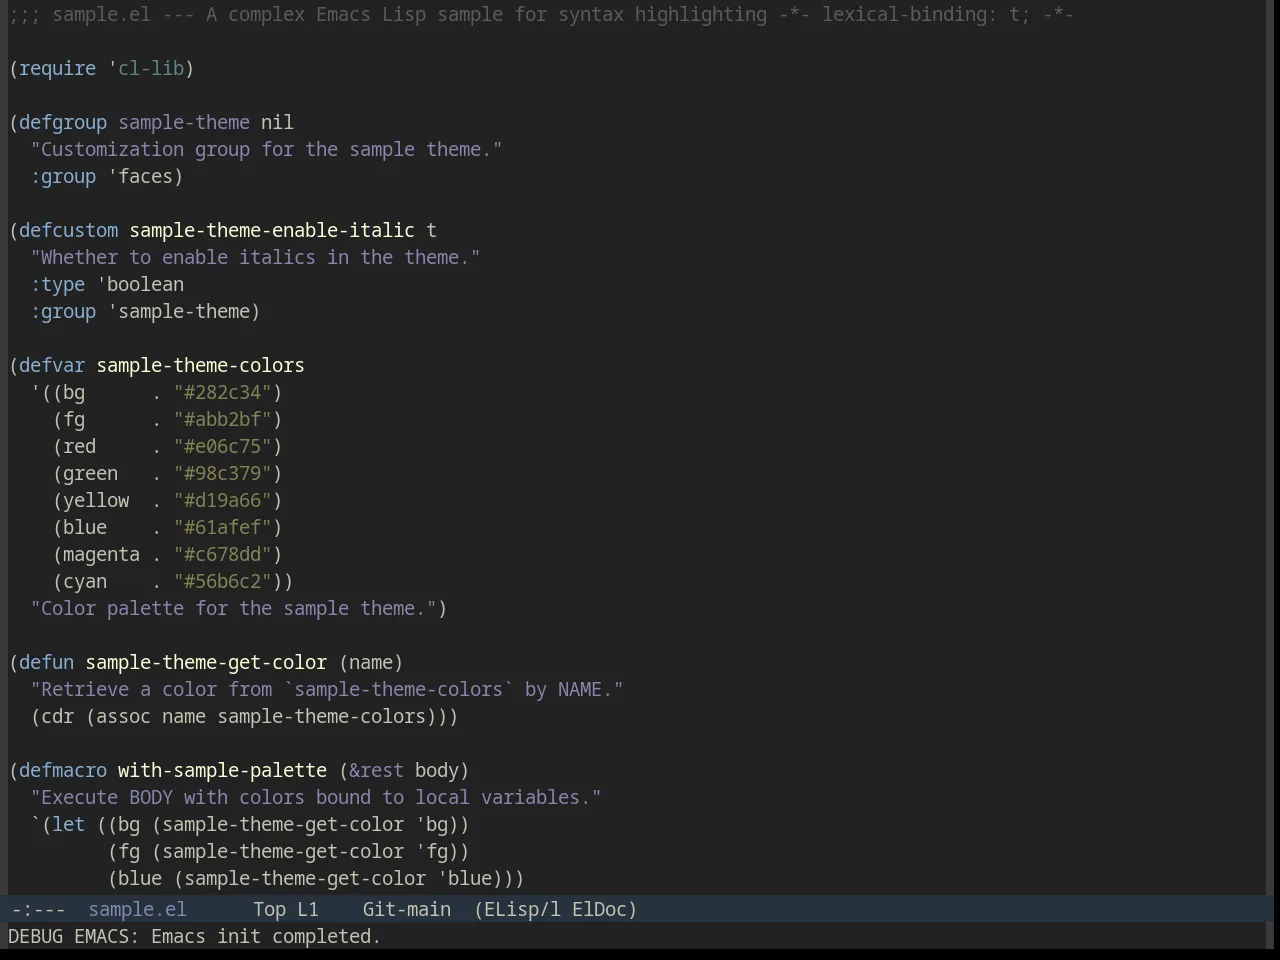The width and height of the screenshot is (1280, 960).
Task: Click the color string "#282c34"
Action: (223, 392)
